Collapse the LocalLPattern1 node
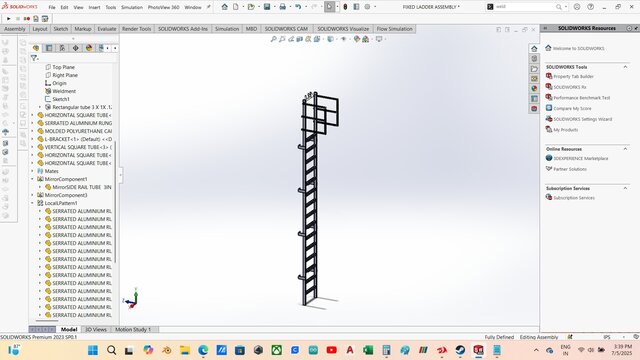The image size is (640, 360). pyautogui.click(x=32, y=203)
